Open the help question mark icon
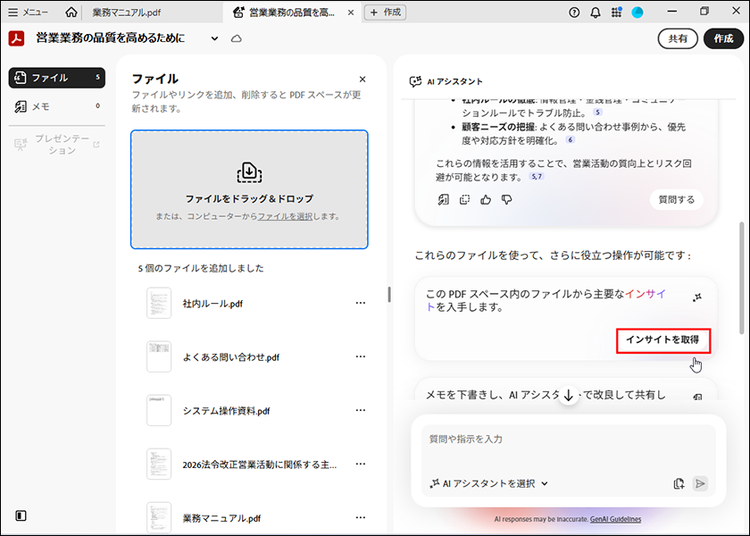750x536 pixels. click(x=574, y=12)
